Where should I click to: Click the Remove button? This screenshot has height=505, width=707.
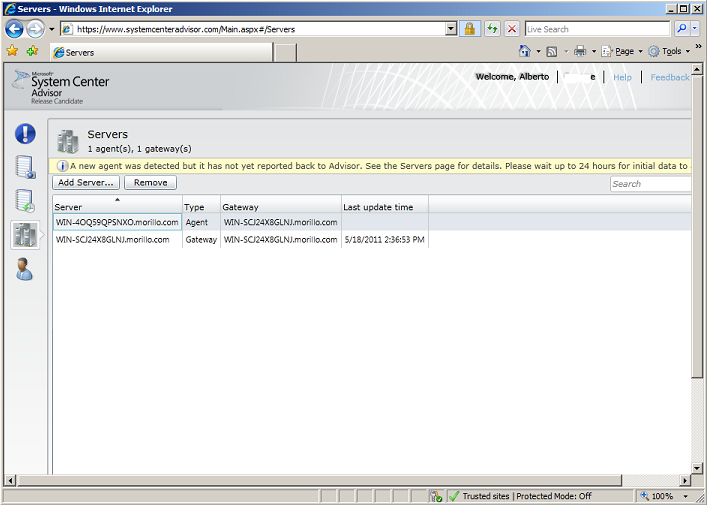coord(150,183)
